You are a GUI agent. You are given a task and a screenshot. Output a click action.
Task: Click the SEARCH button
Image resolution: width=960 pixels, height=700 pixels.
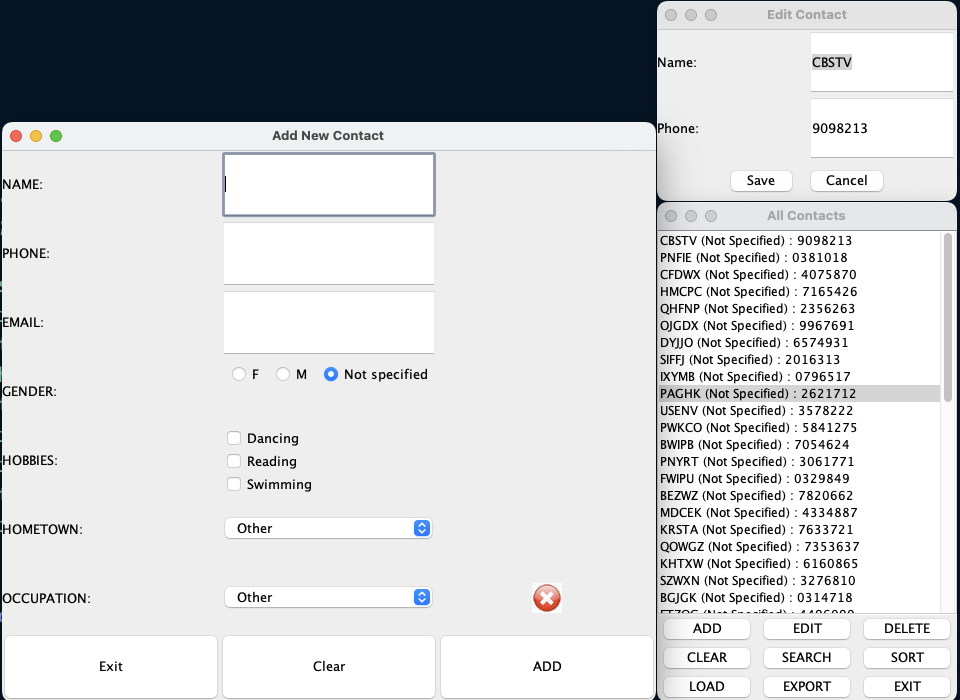807,658
